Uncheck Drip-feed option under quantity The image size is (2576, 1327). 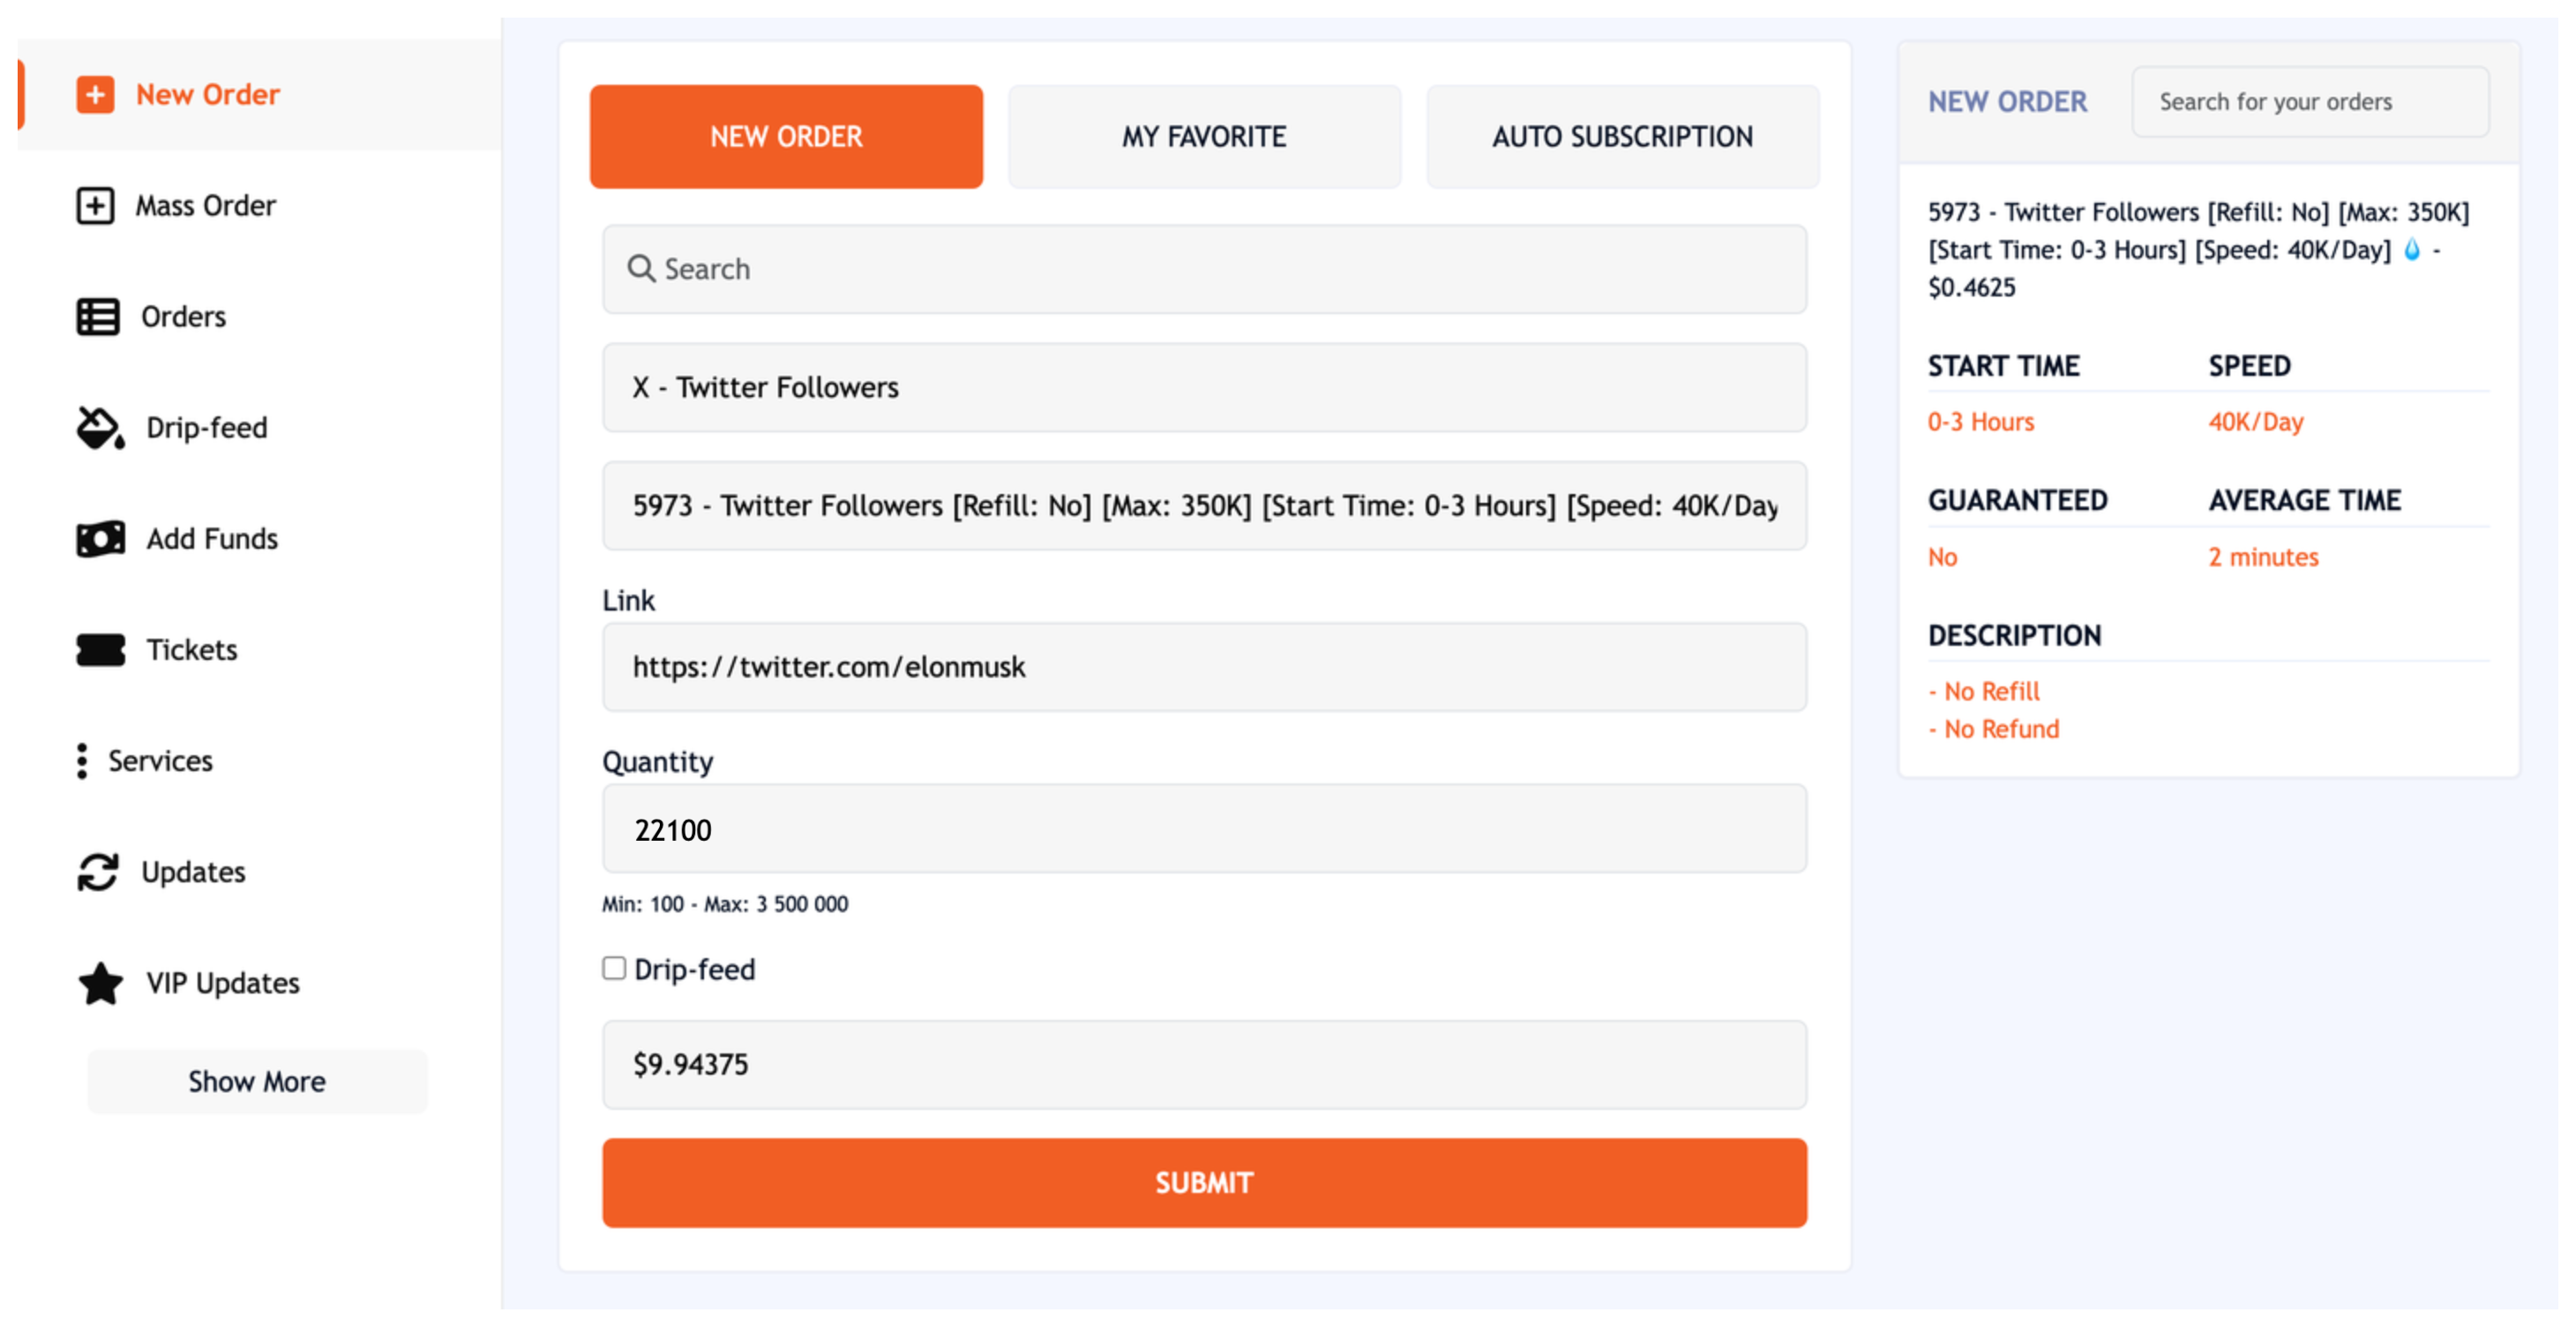click(613, 967)
